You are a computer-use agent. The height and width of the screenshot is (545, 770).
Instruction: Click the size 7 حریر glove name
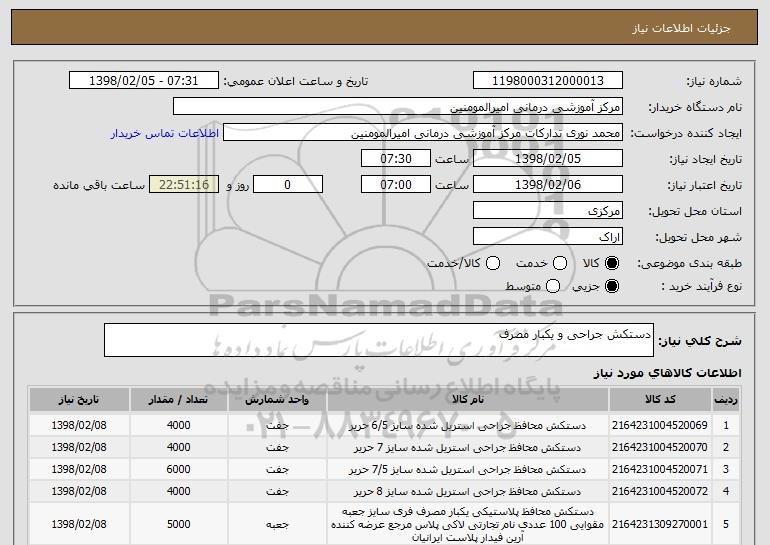coord(467,447)
